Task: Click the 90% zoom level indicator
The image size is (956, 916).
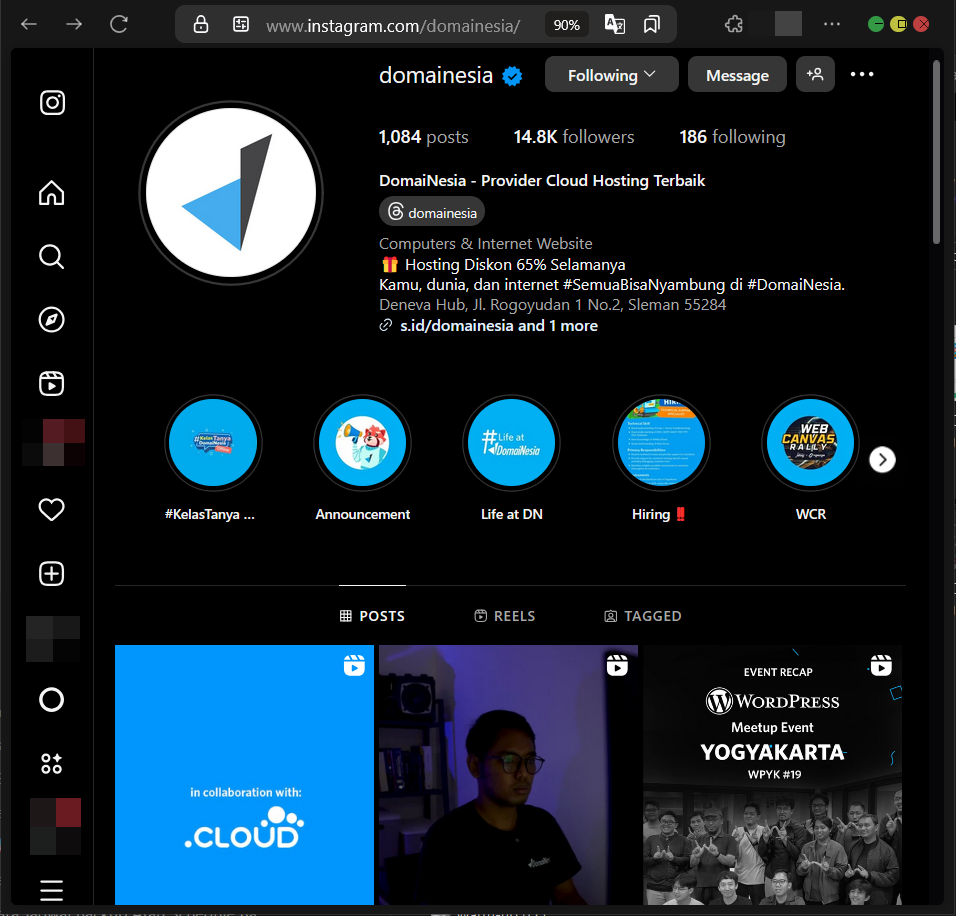Action: point(566,25)
